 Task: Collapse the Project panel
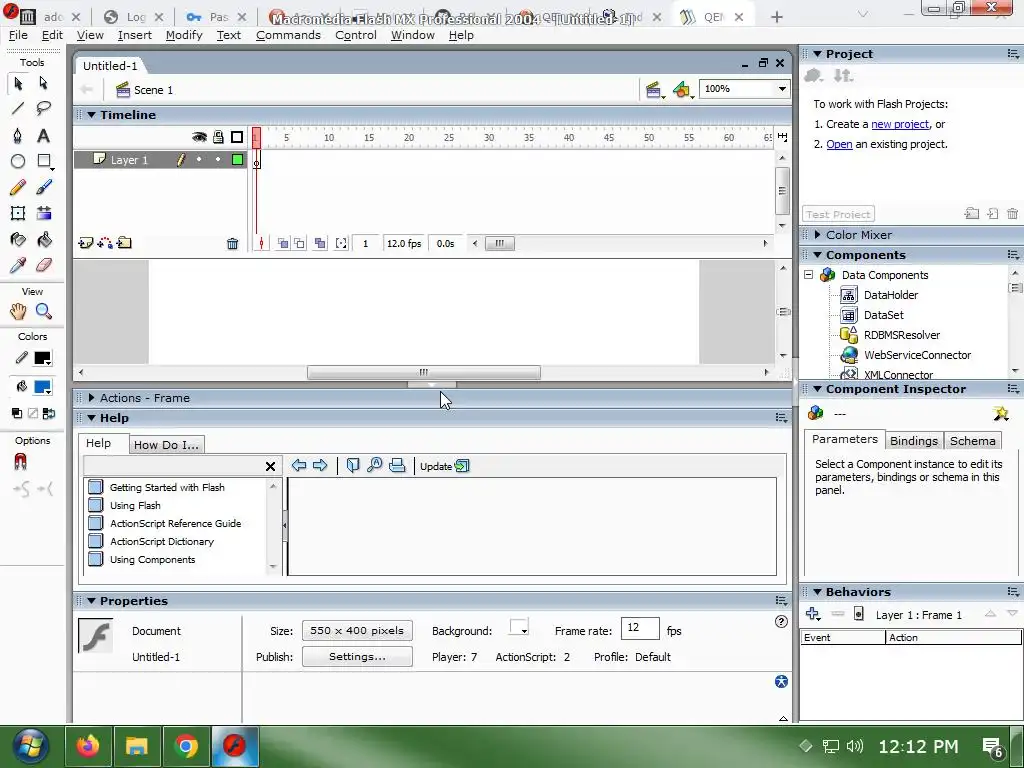point(817,54)
